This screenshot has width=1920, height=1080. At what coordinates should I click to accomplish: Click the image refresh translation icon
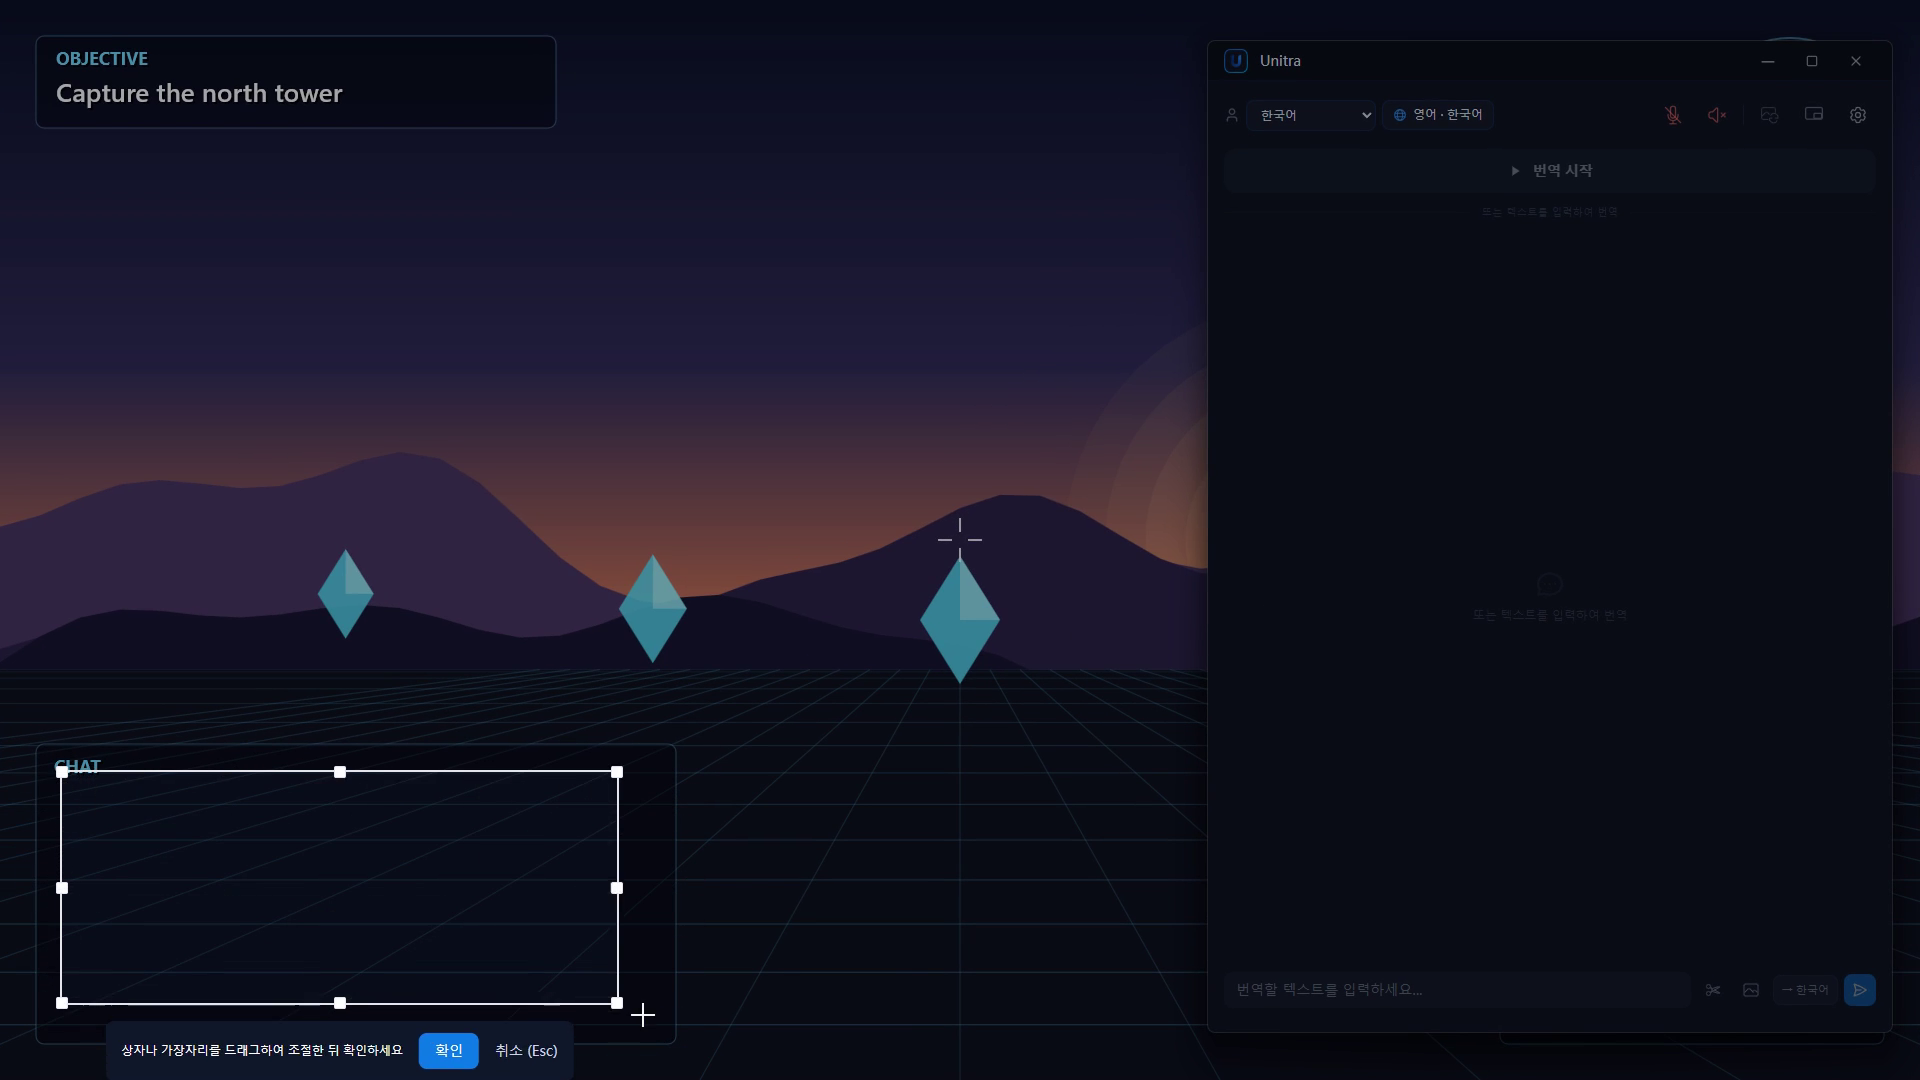pos(1769,115)
